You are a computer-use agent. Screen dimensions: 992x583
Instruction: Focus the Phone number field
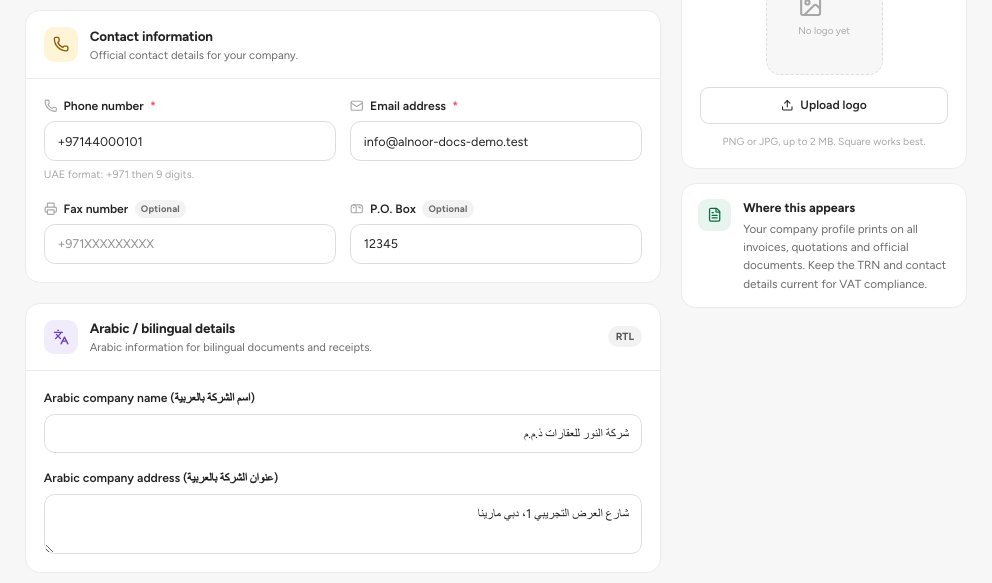(190, 141)
